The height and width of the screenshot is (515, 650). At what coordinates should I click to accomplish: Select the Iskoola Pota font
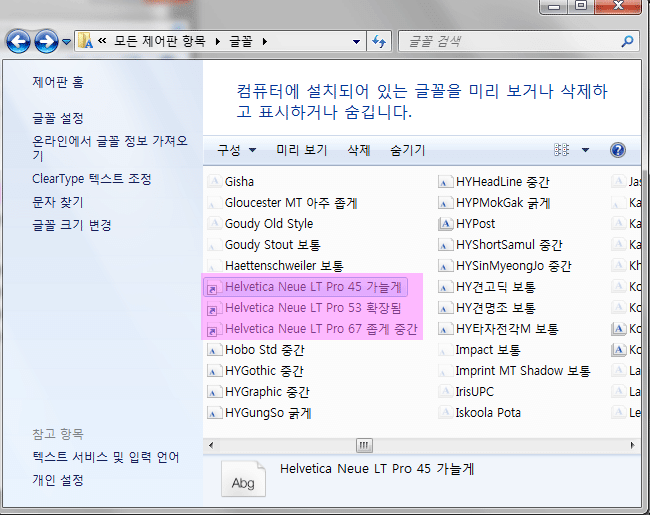click(488, 413)
